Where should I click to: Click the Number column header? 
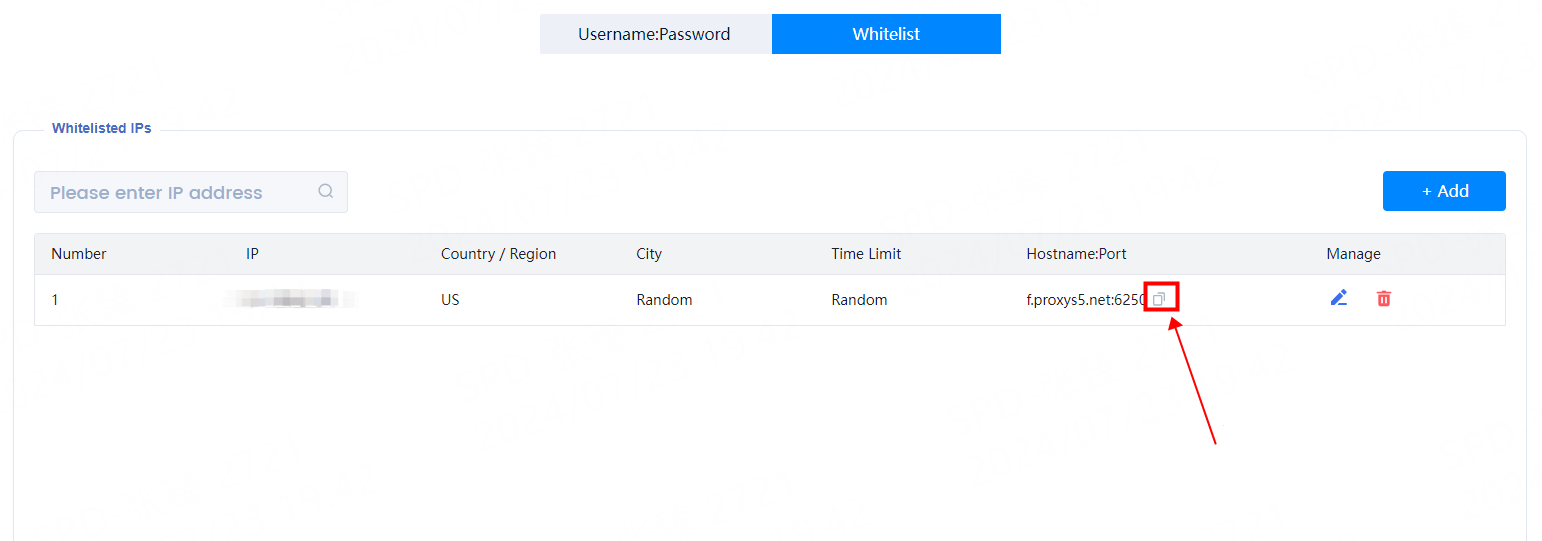point(79,254)
